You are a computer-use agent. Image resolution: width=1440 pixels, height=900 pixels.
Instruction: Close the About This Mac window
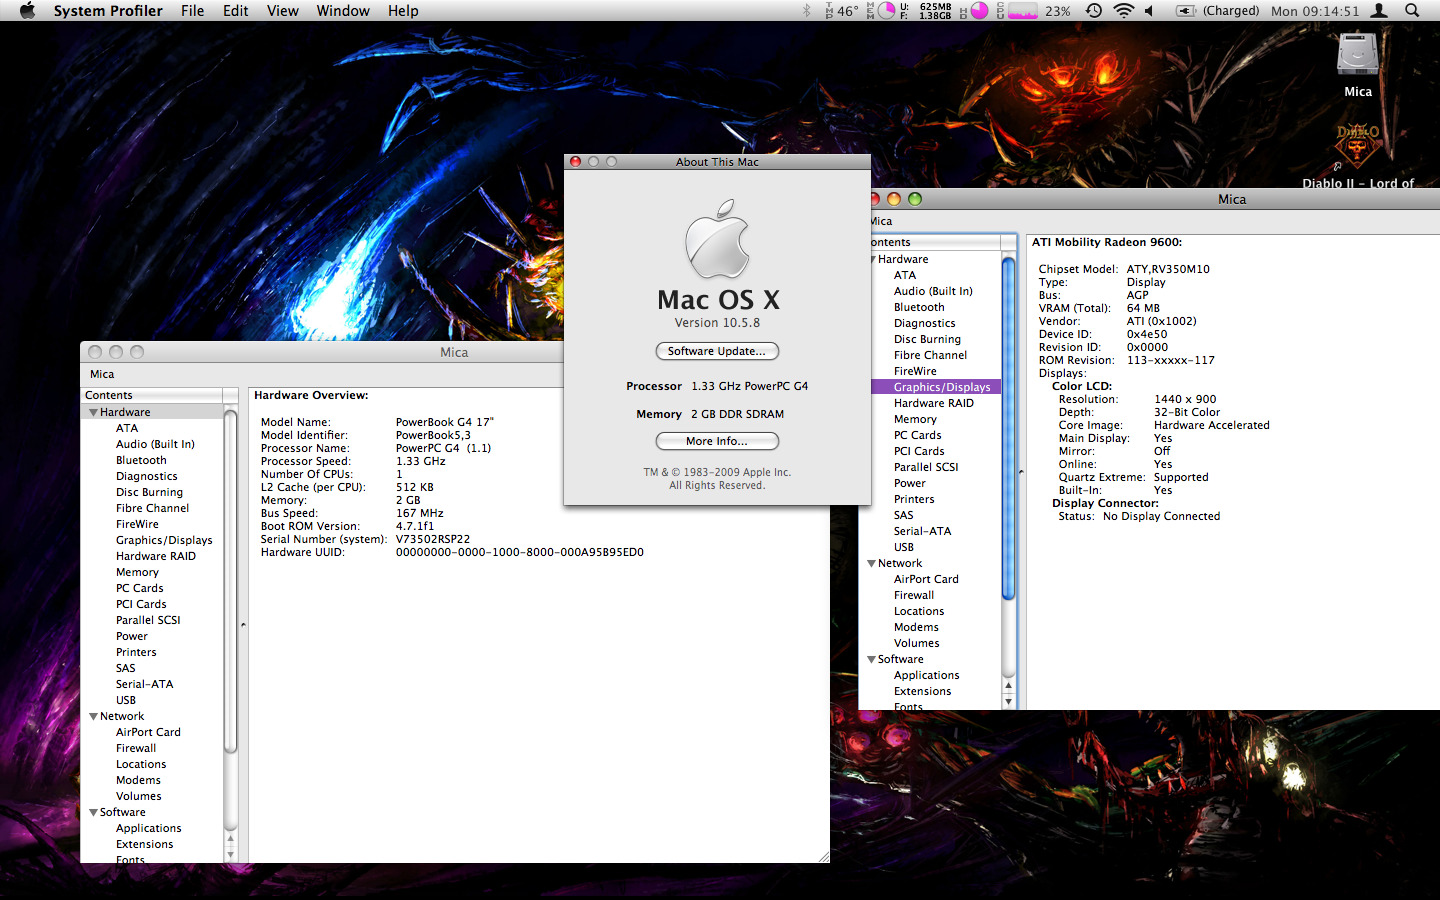pos(576,162)
